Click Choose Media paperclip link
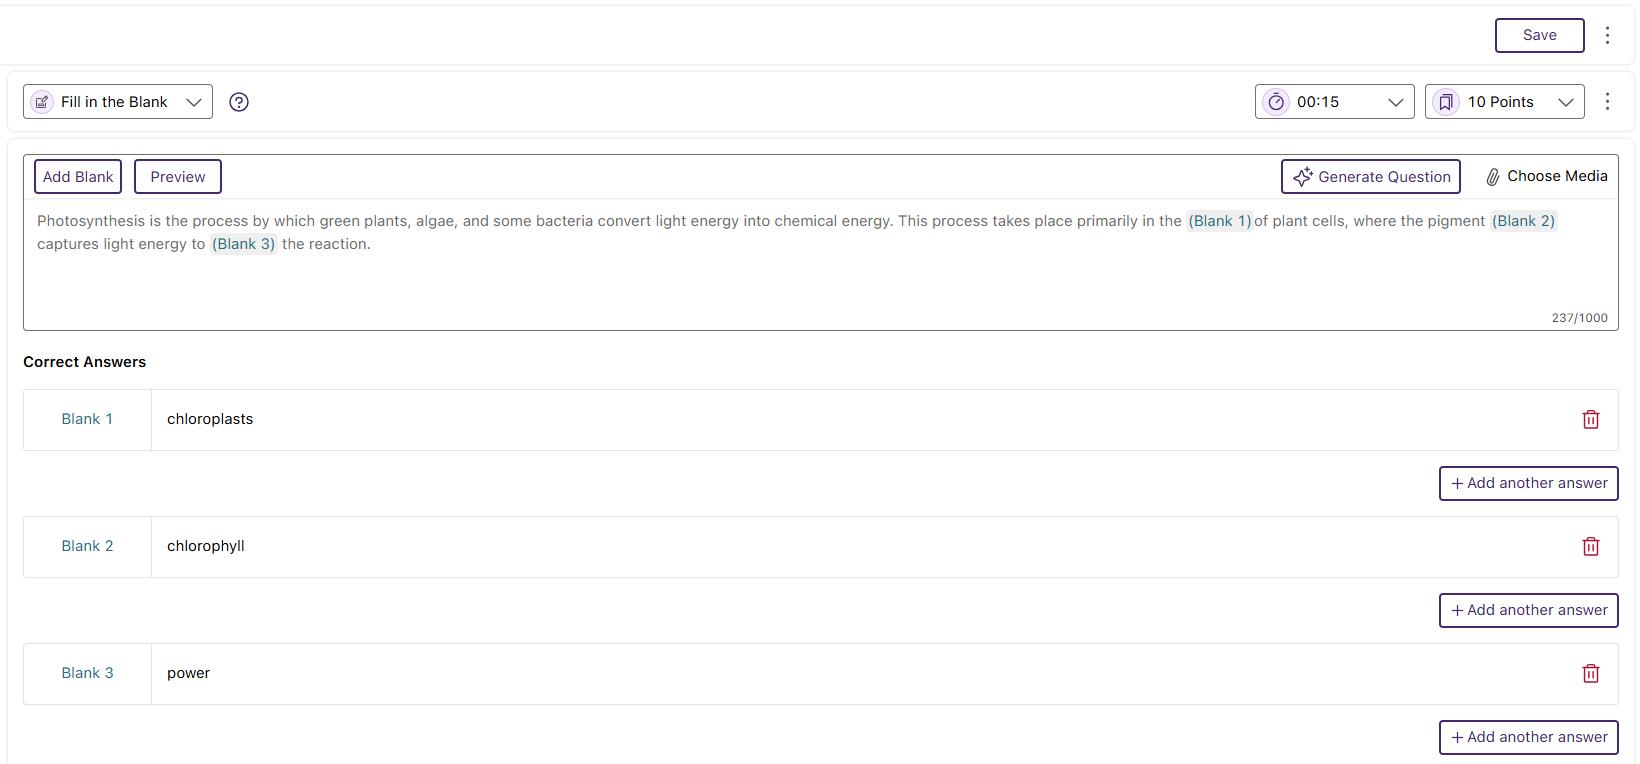Image resolution: width=1640 pixels, height=764 pixels. pos(1547,176)
